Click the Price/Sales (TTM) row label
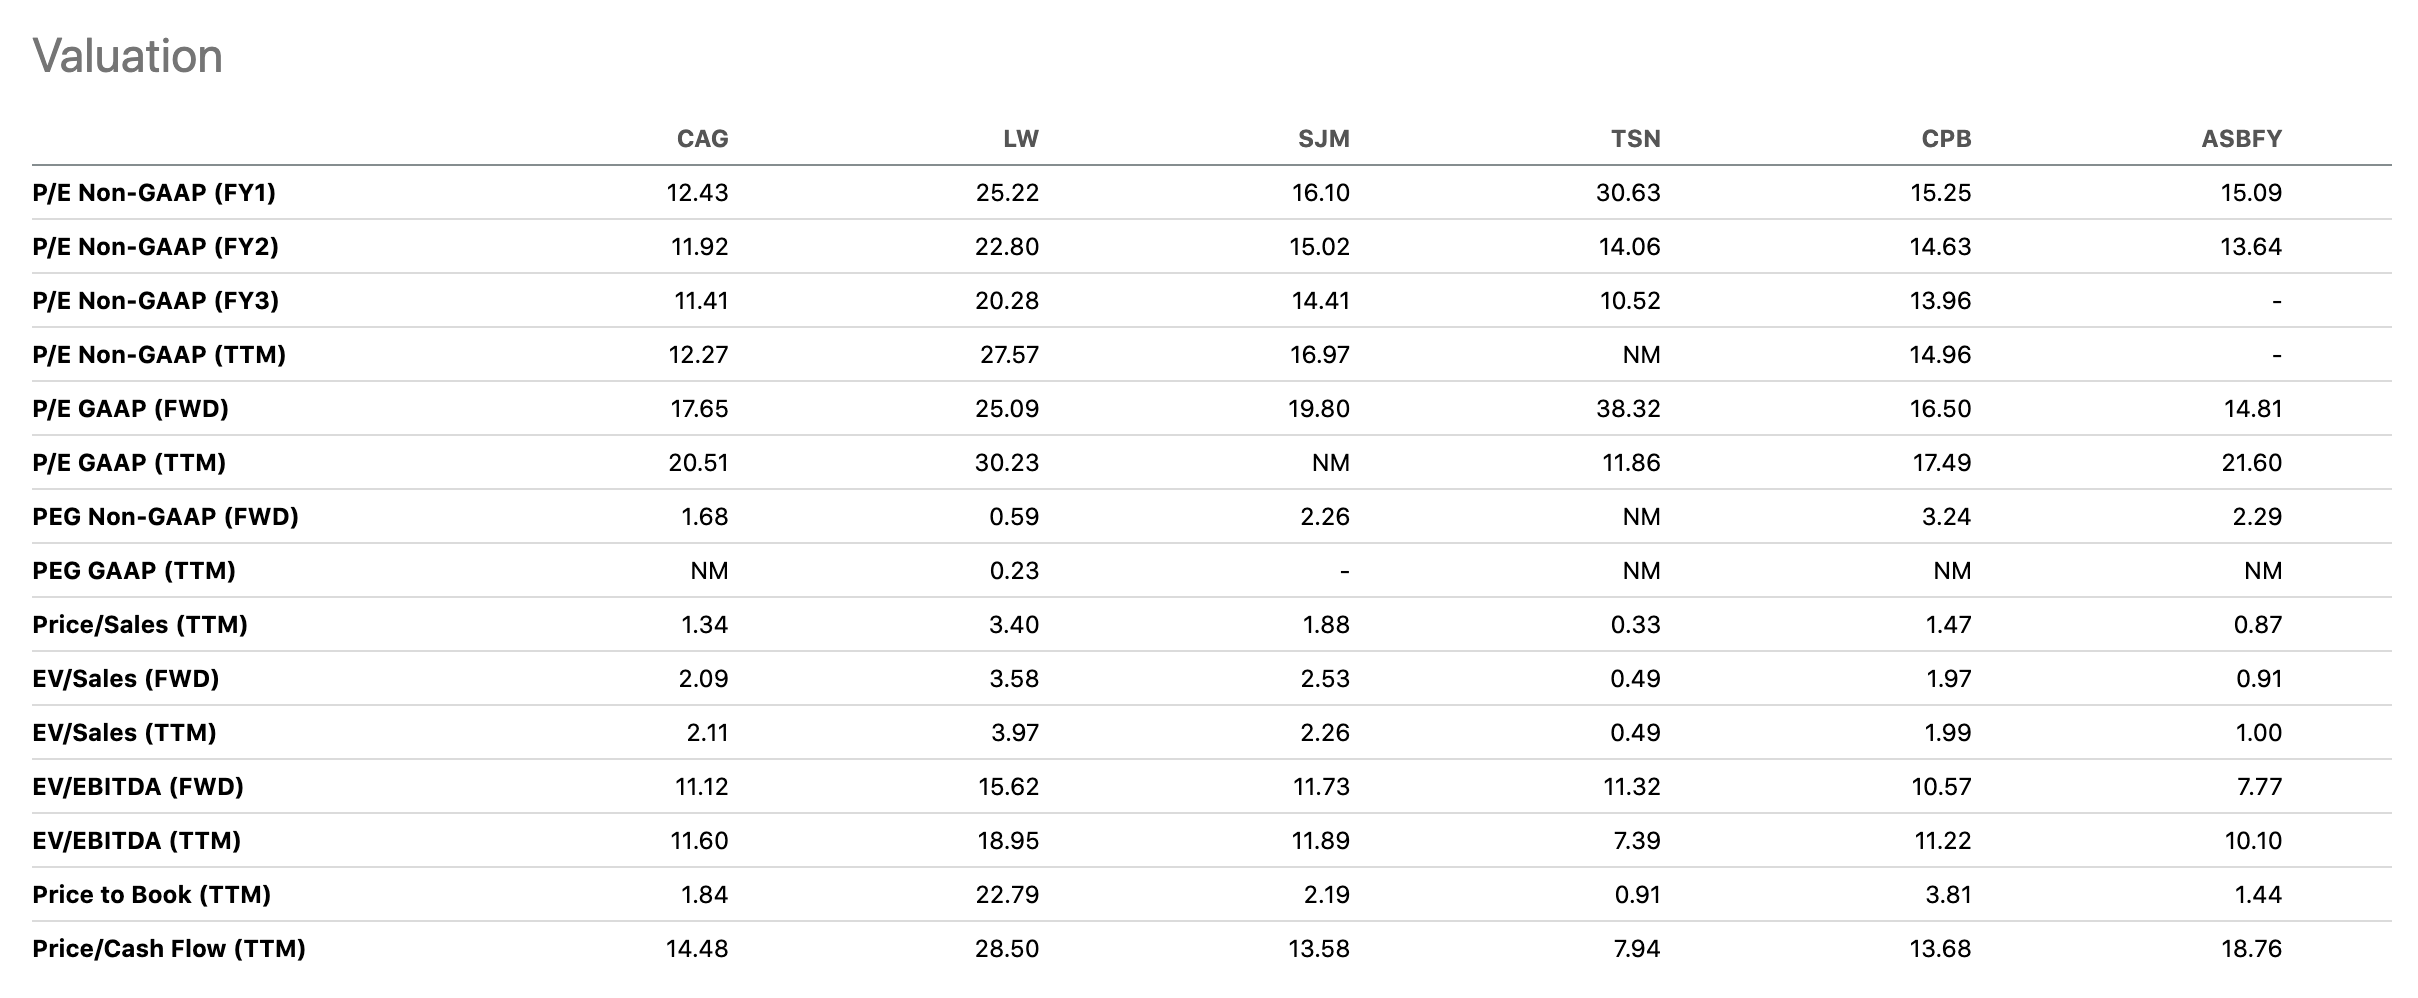 [140, 625]
